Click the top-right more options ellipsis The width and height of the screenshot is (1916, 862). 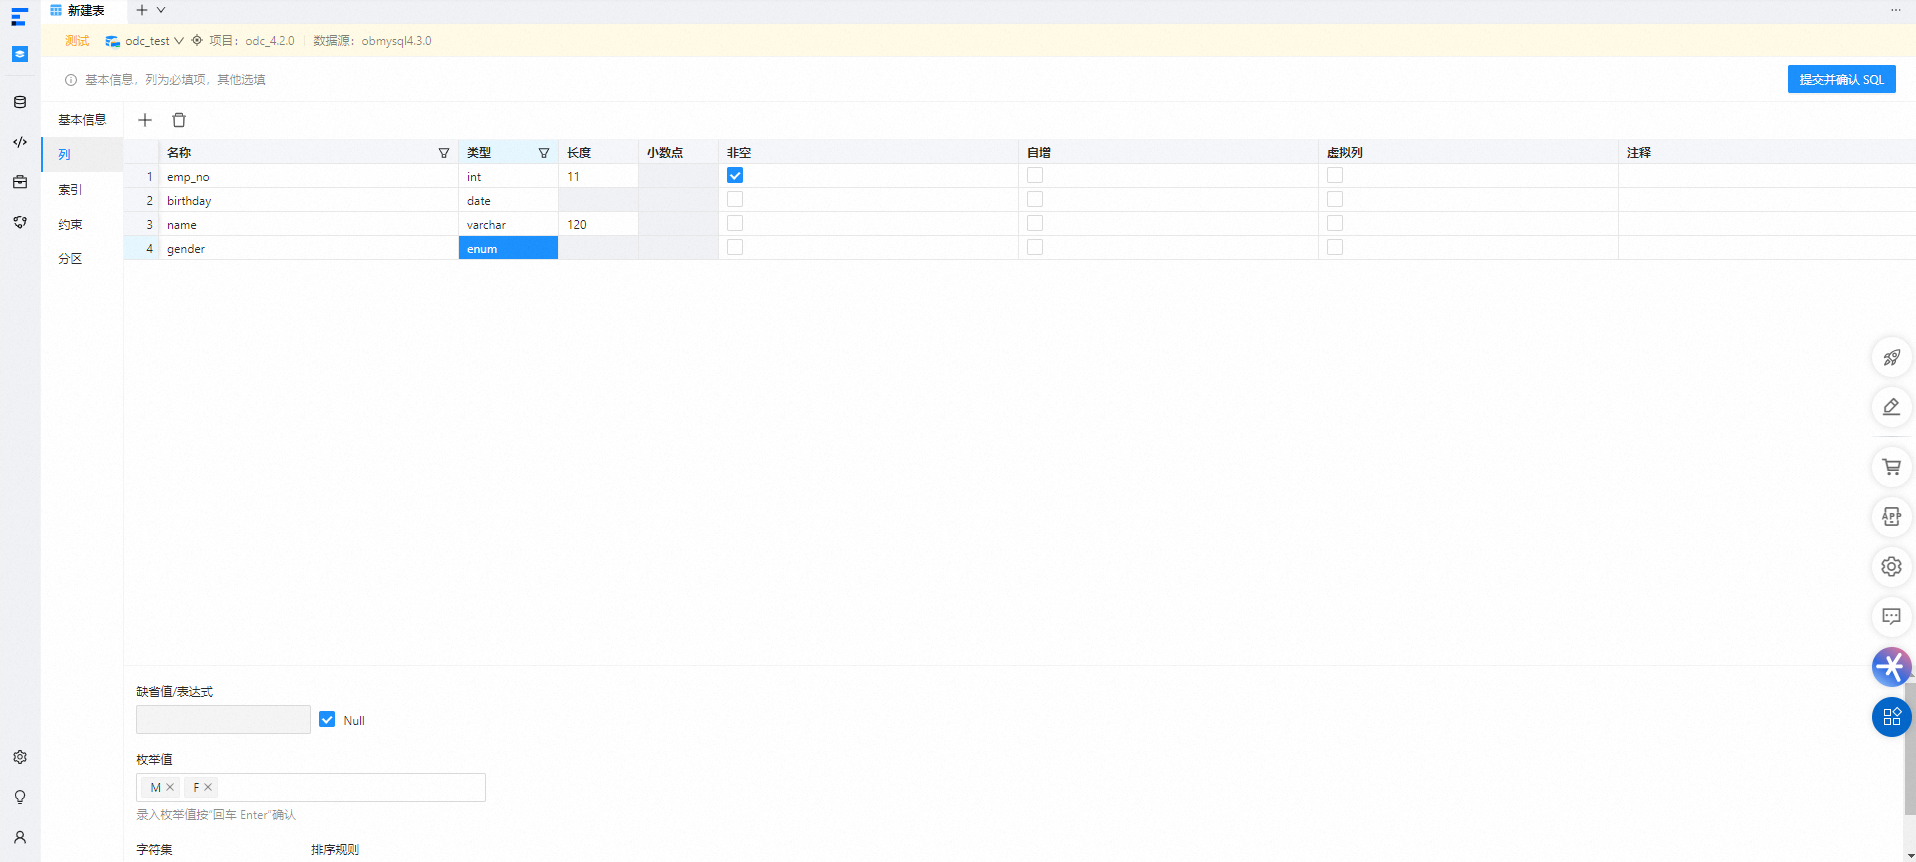[x=1895, y=10]
